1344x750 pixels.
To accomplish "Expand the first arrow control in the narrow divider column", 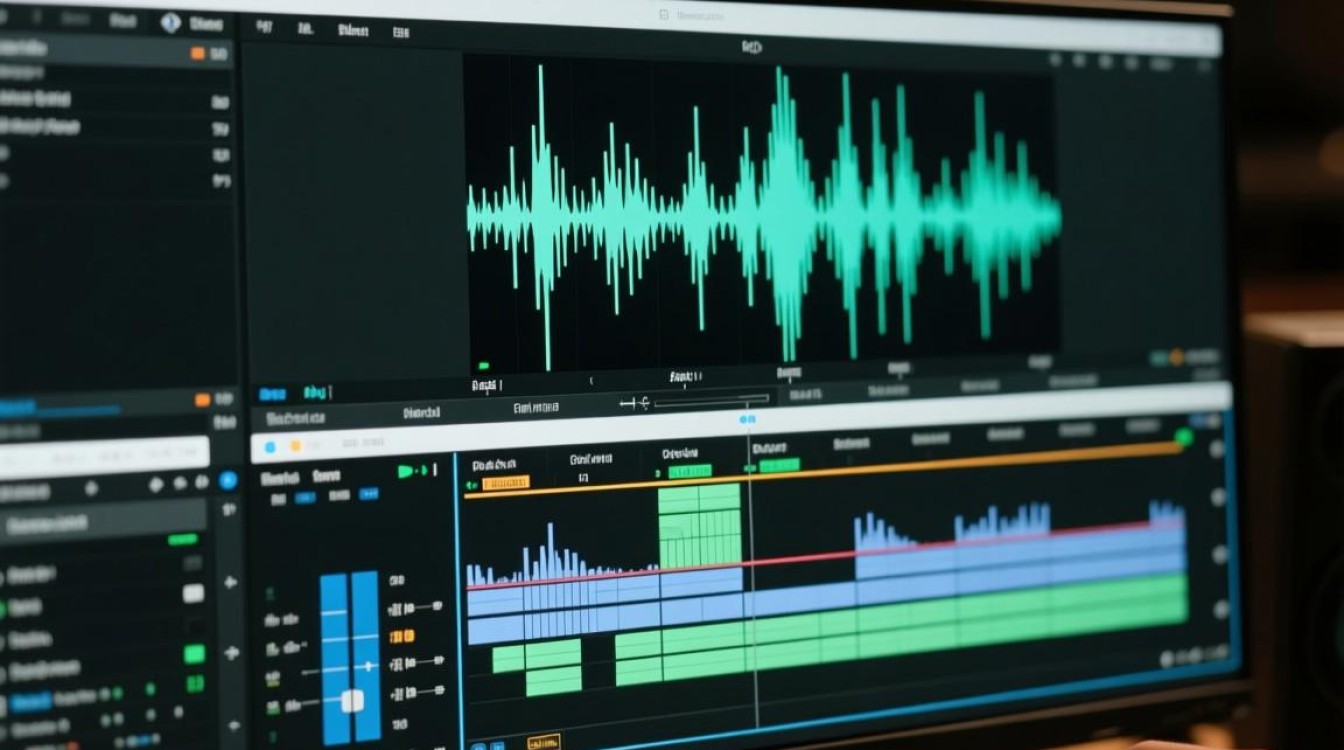I will [231, 582].
